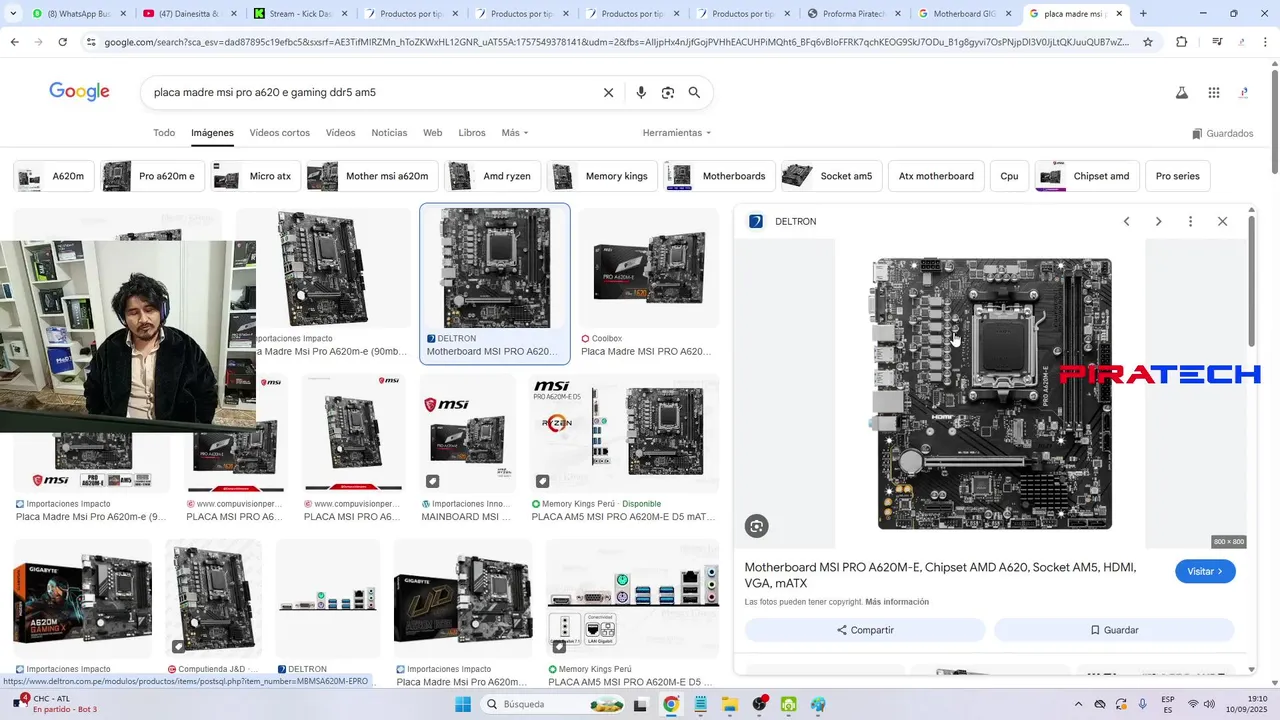Open taskbar Búsqueda search box

(552, 704)
